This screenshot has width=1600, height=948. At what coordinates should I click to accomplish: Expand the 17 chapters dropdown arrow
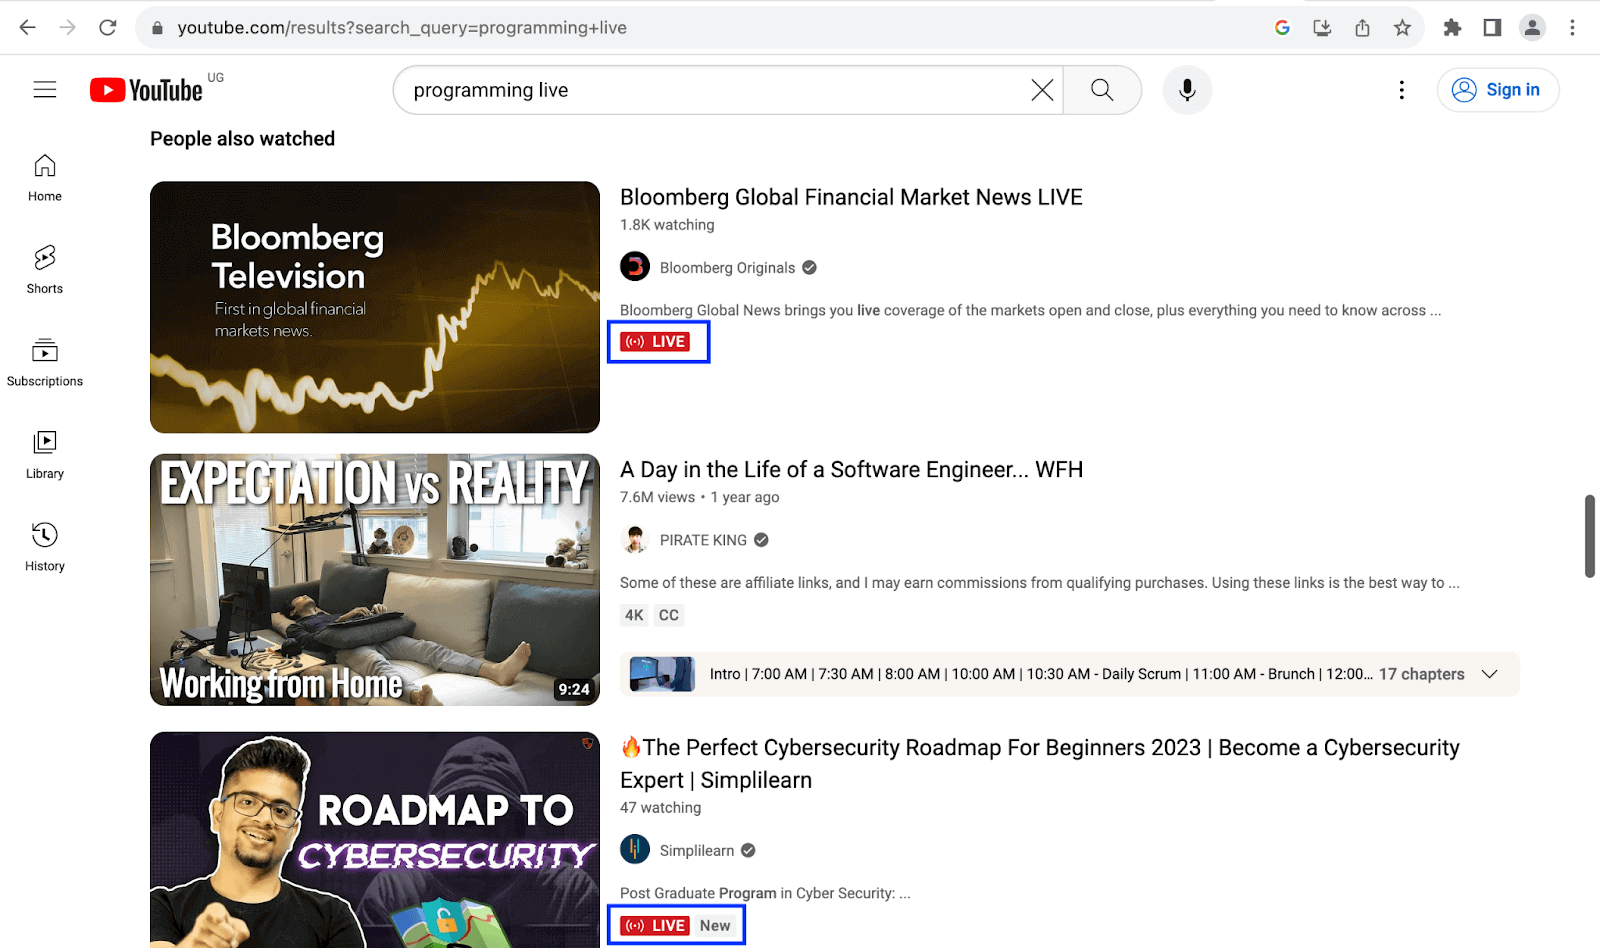tap(1489, 674)
